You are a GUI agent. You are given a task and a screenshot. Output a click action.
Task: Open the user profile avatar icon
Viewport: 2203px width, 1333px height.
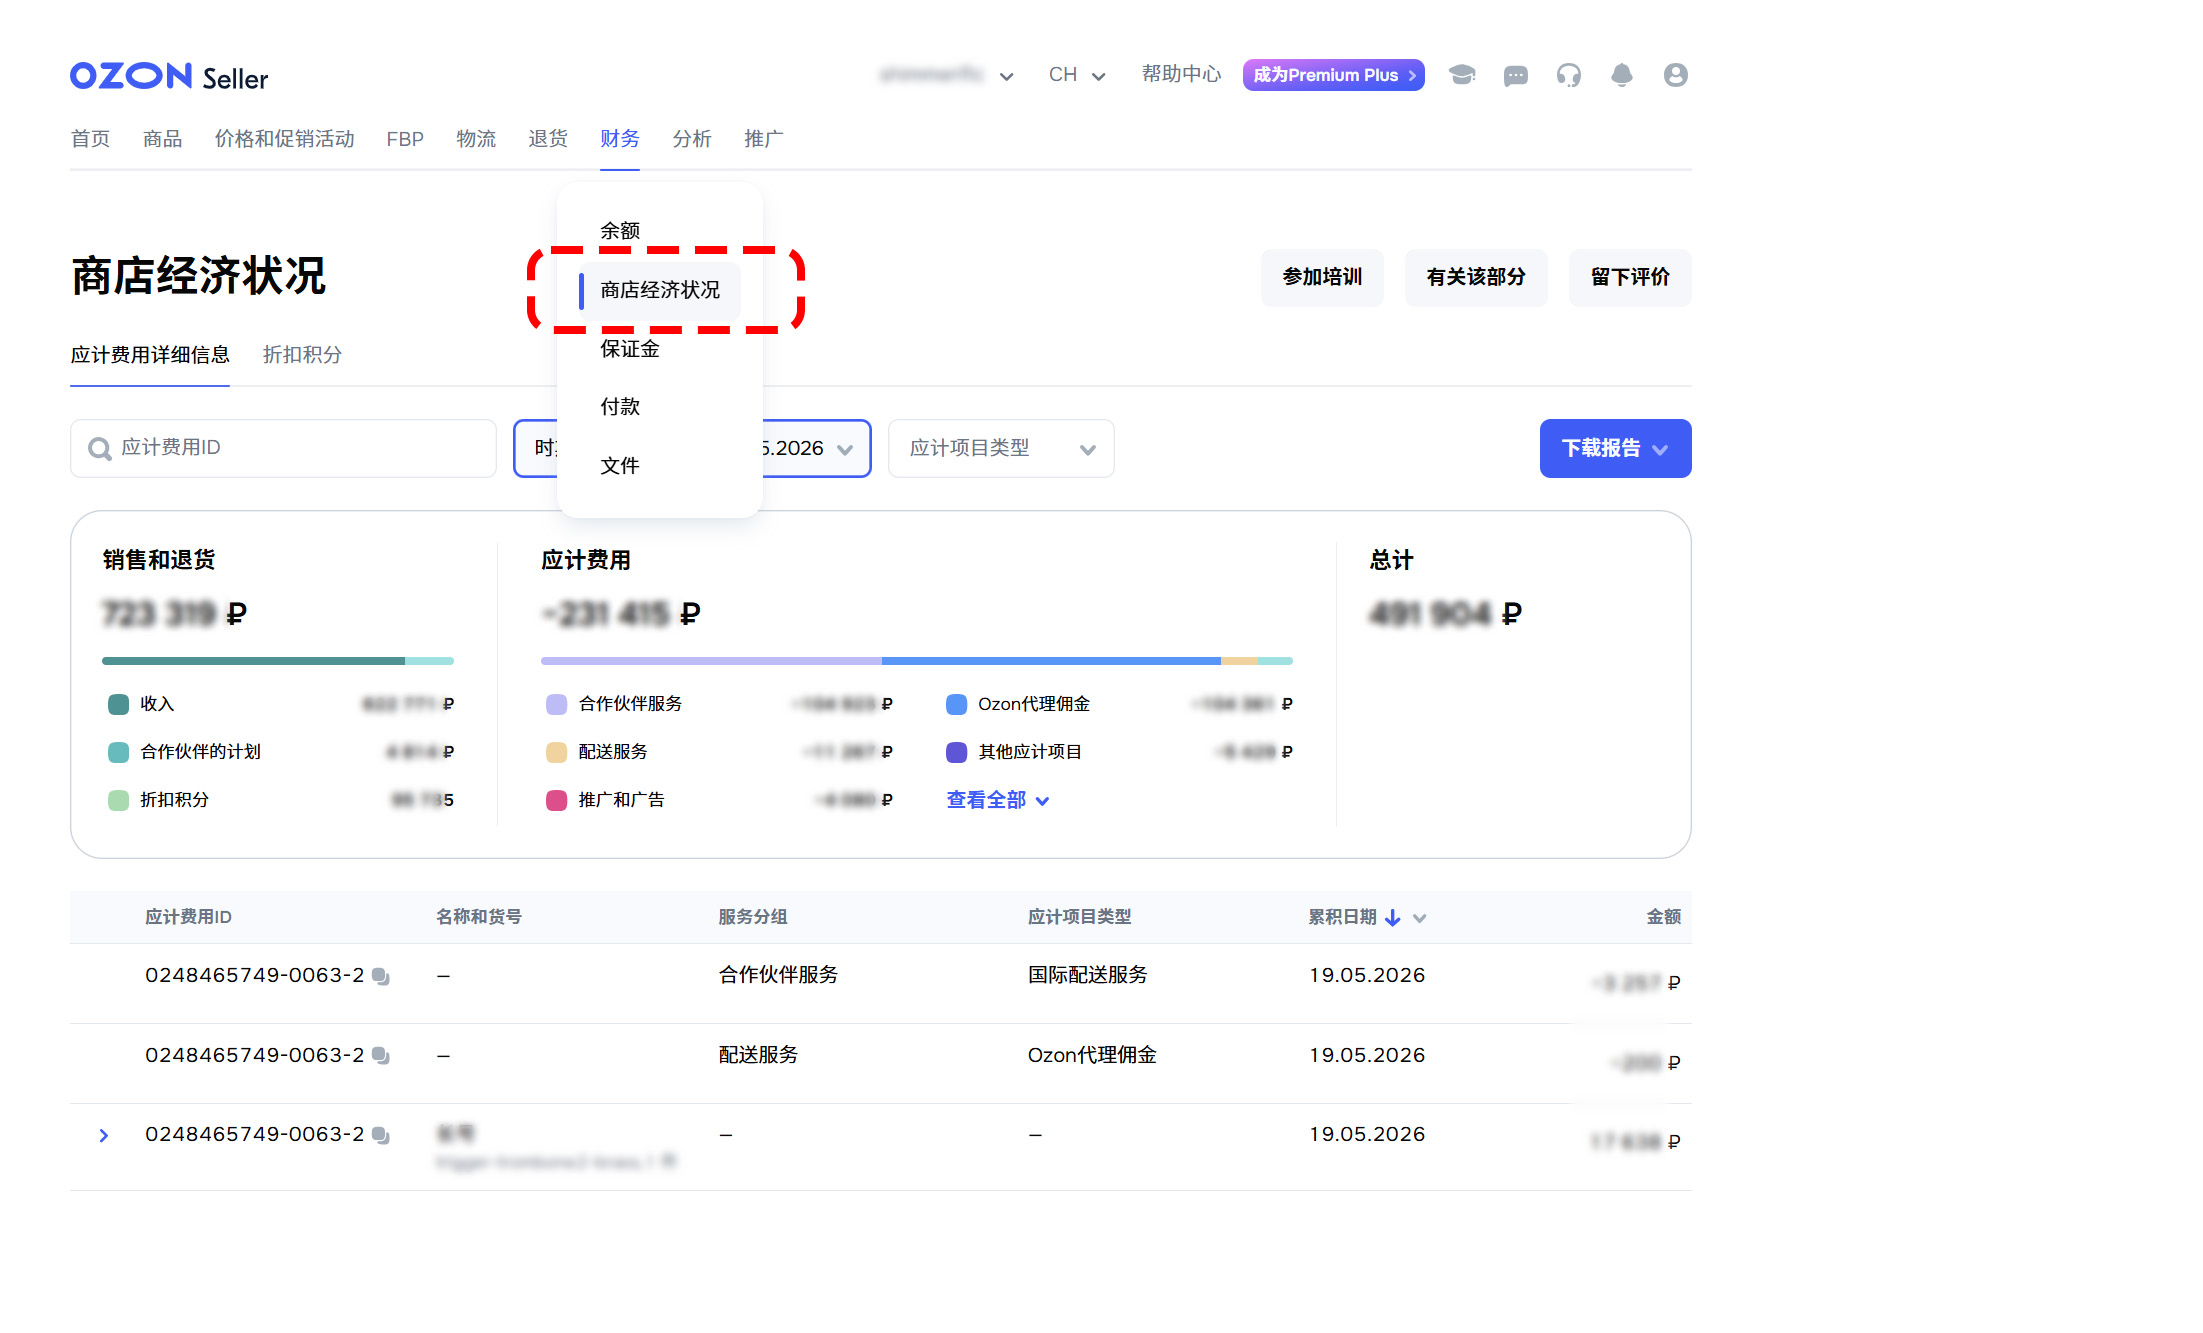tap(1676, 75)
